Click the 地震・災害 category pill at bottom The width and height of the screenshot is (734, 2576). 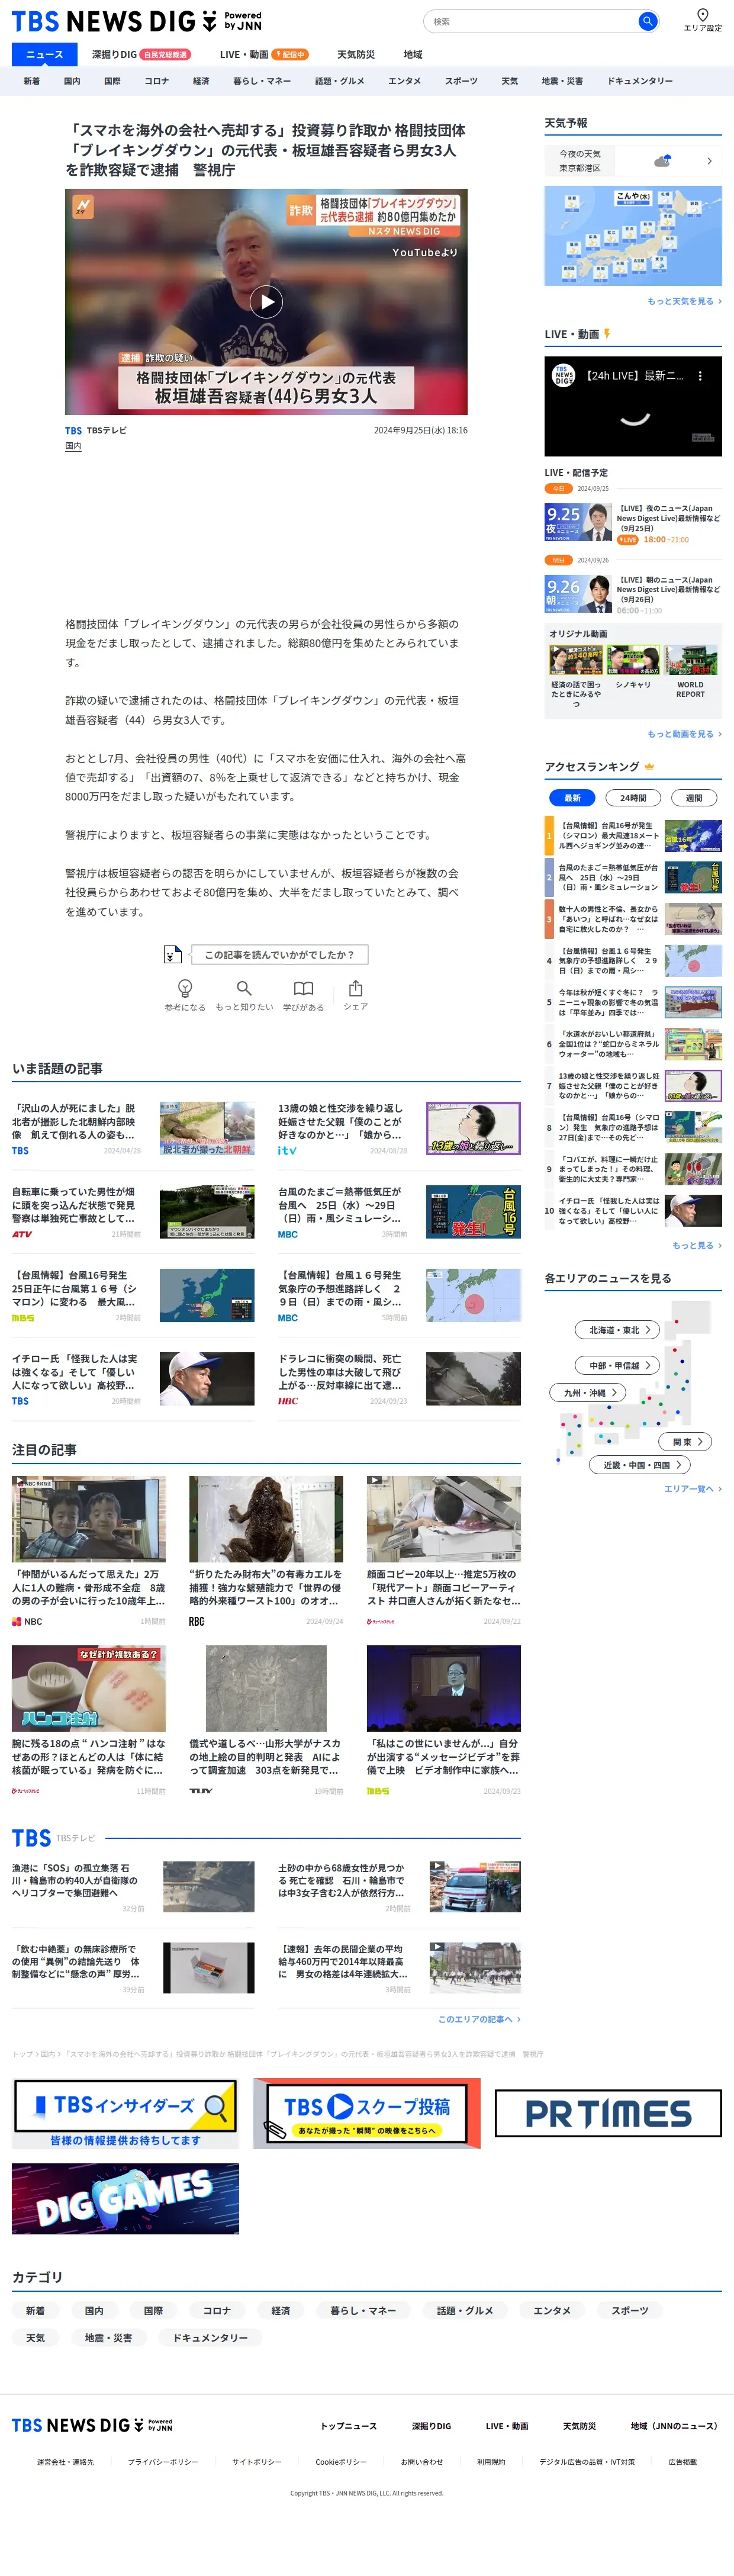click(108, 2338)
